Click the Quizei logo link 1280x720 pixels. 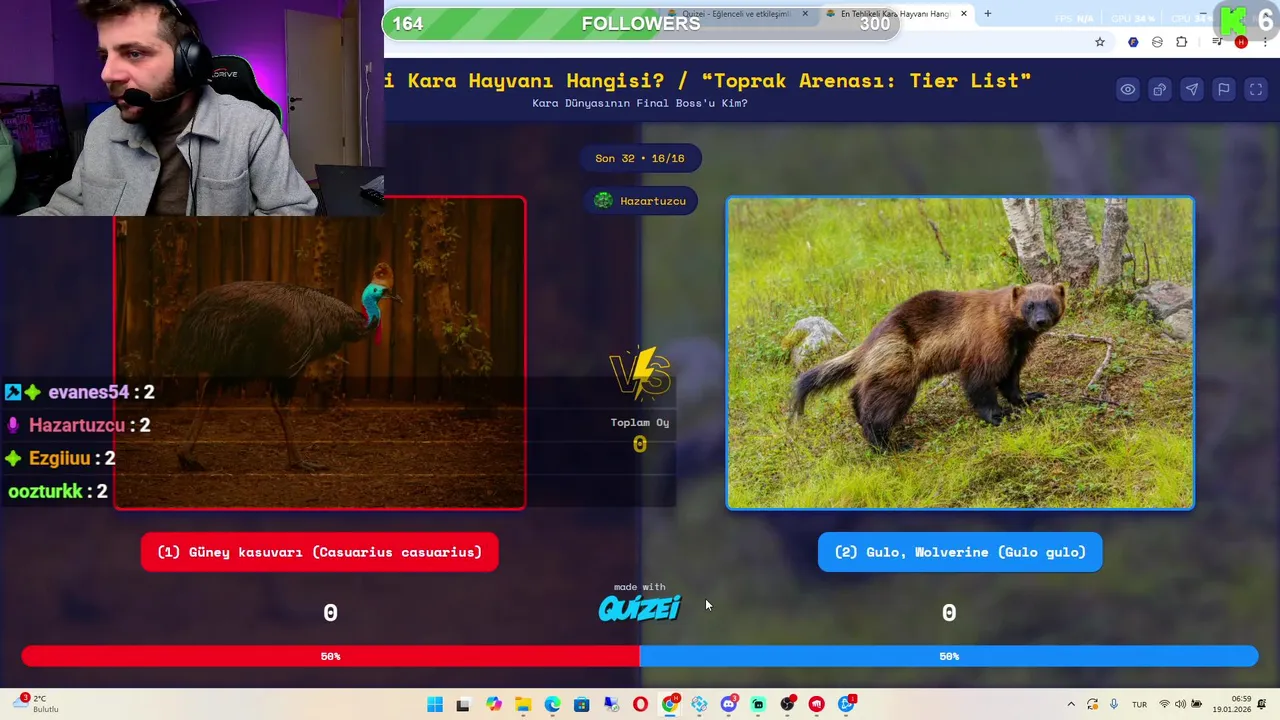640,608
